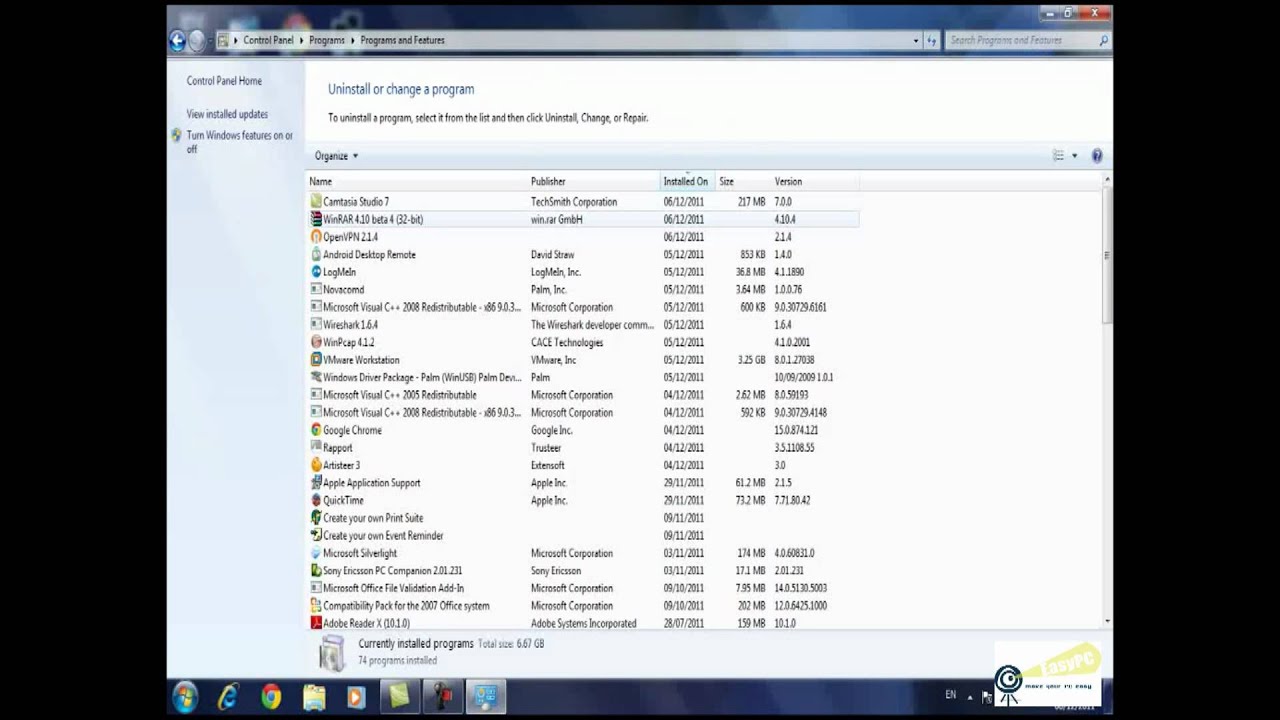Select the Camtasia Studio 7 program icon
Screen dimensions: 1280x720
(316, 202)
